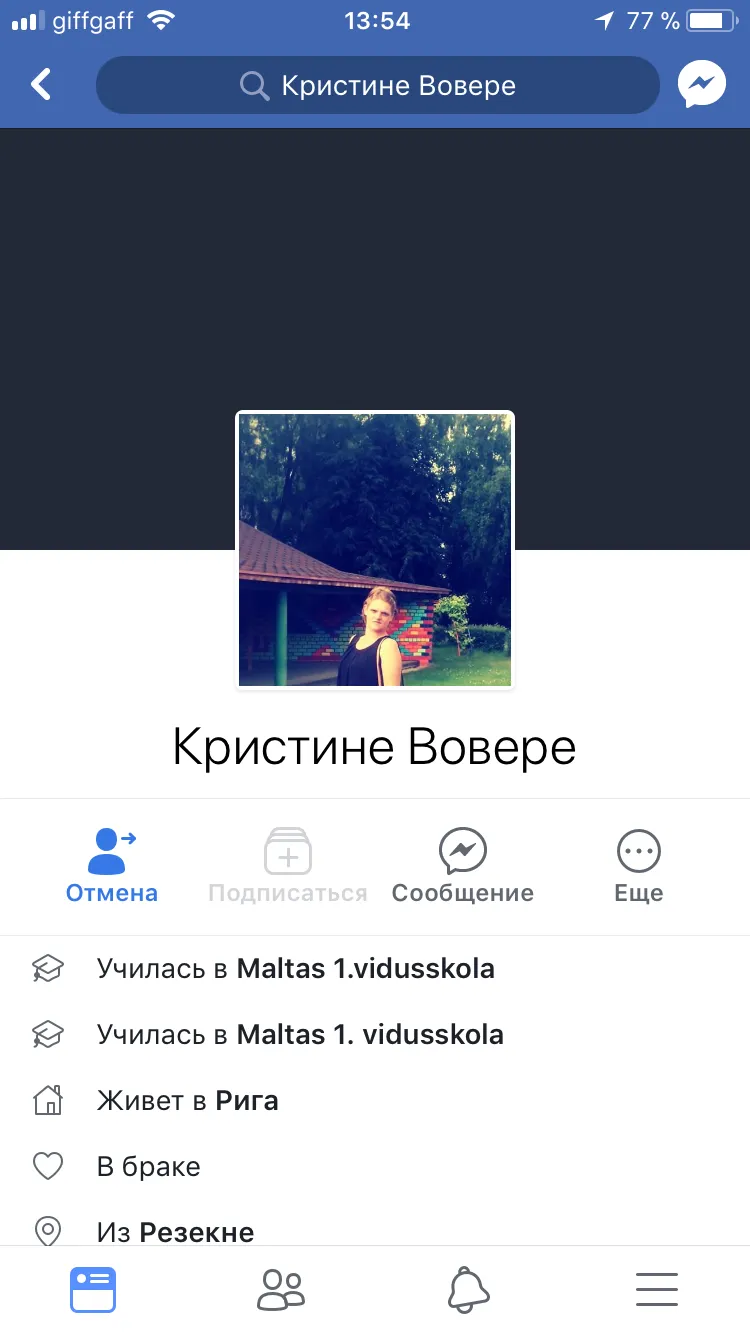Tap the В браке relationship row

point(375,1166)
